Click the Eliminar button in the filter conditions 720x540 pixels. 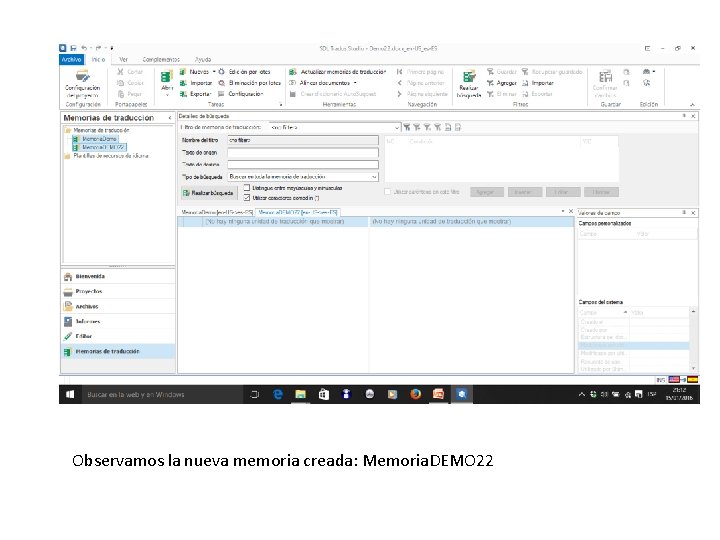(601, 192)
